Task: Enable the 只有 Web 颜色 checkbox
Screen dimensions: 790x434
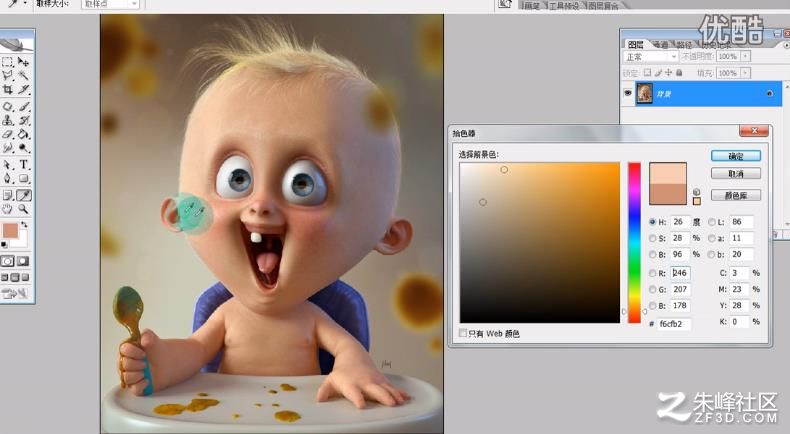Action: [x=463, y=333]
